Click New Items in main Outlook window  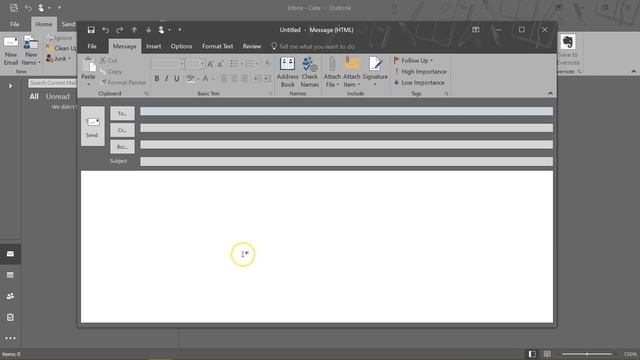point(31,51)
